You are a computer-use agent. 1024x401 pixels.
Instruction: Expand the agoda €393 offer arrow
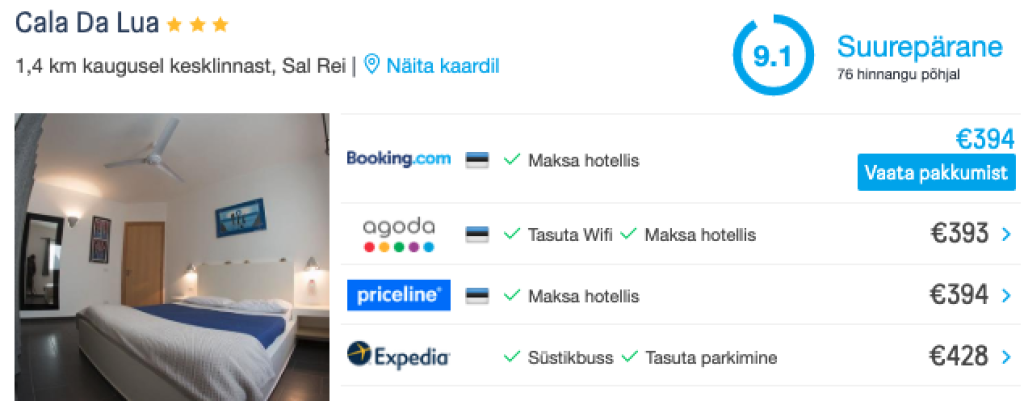click(x=1006, y=235)
